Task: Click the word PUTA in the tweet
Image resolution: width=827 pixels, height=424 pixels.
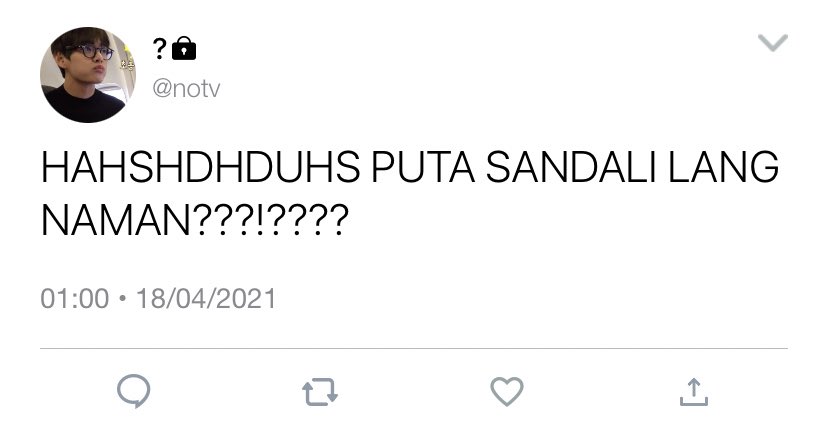Action: coord(423,167)
